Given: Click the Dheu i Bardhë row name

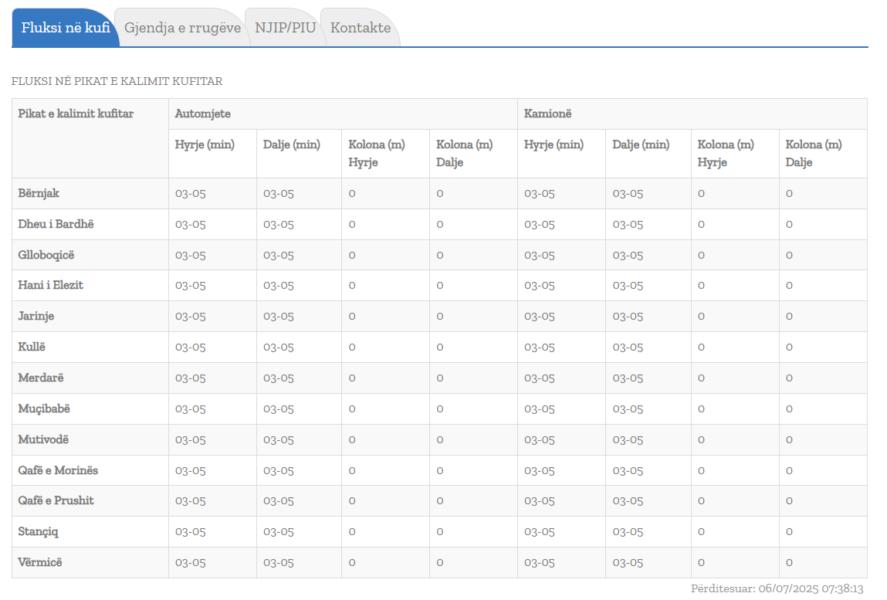Looking at the screenshot, I should click(56, 224).
